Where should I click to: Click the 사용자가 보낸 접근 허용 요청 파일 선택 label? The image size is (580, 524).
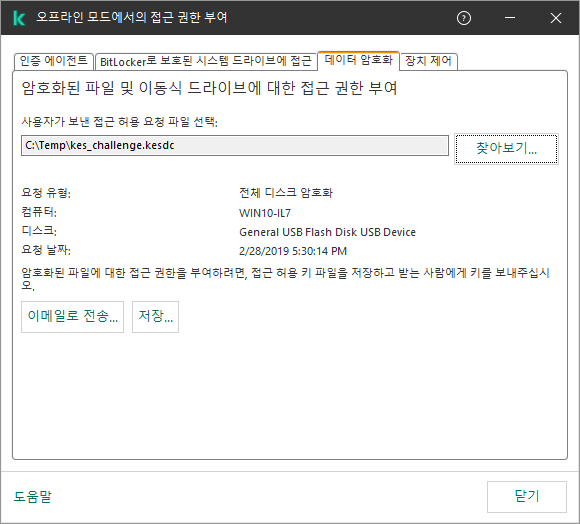point(119,122)
